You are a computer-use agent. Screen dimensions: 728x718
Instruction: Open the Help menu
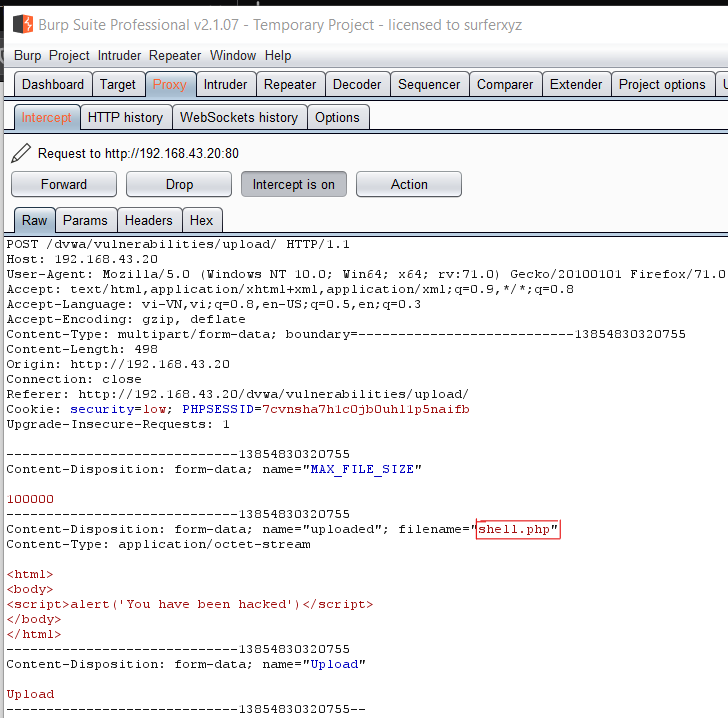278,55
